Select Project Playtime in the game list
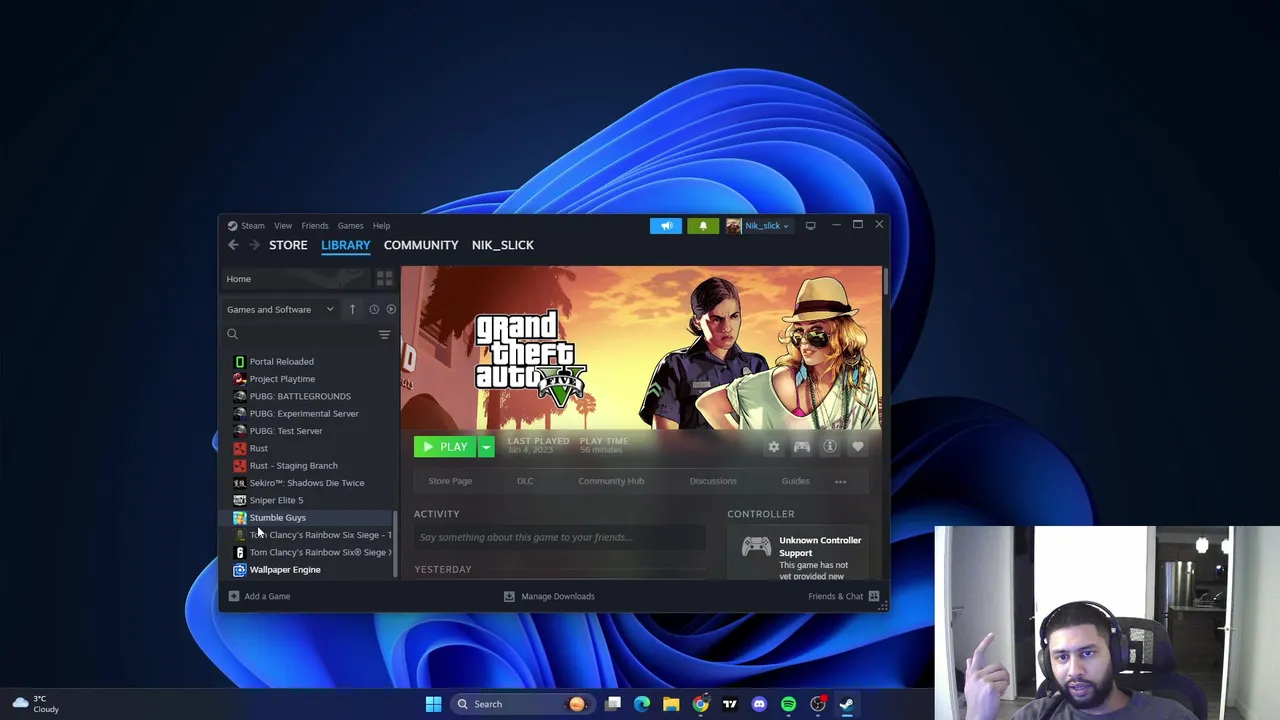This screenshot has height=720, width=1280. (282, 379)
